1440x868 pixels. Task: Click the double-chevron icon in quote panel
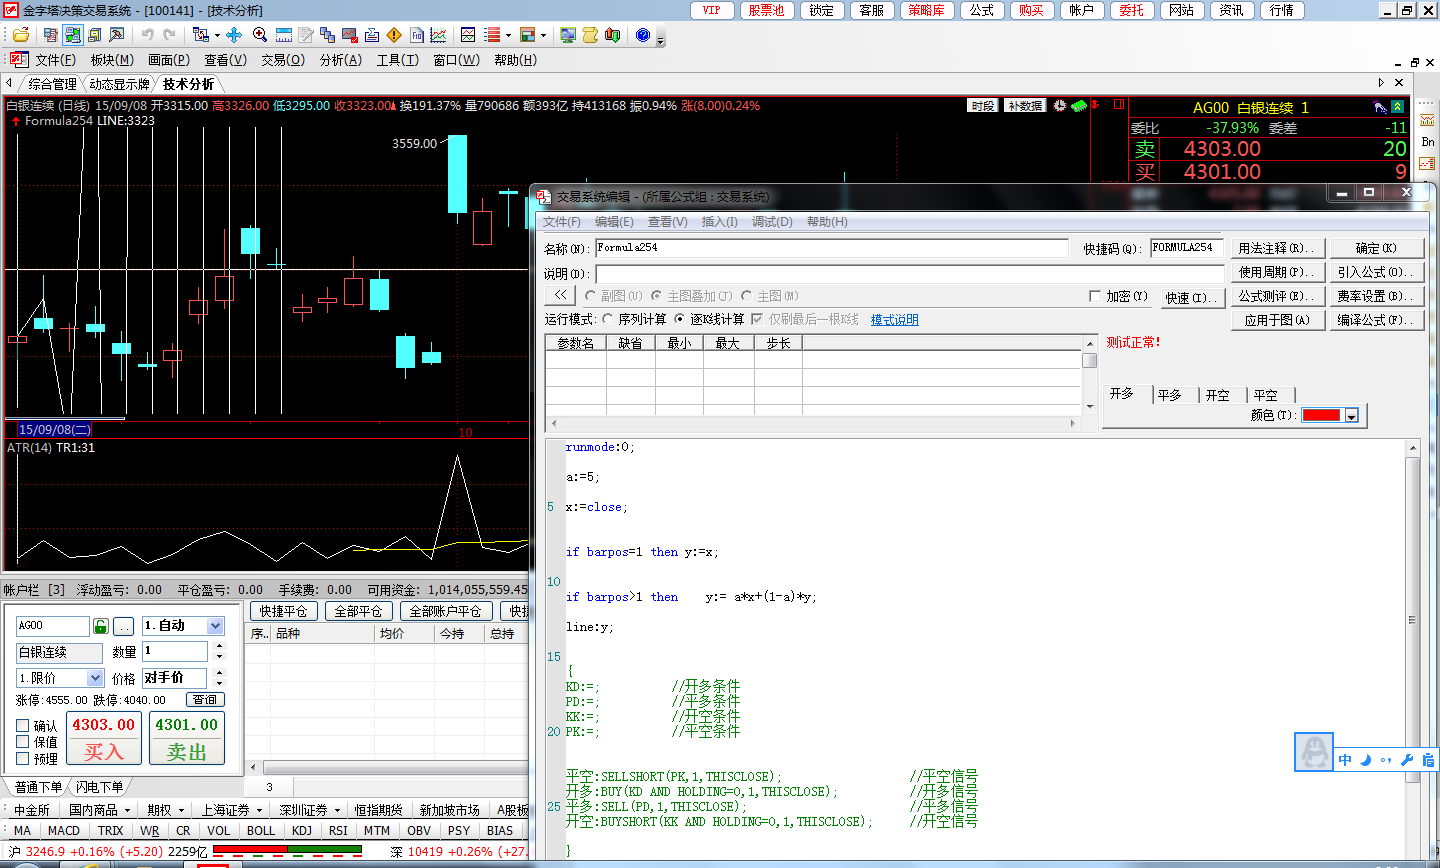click(1397, 107)
